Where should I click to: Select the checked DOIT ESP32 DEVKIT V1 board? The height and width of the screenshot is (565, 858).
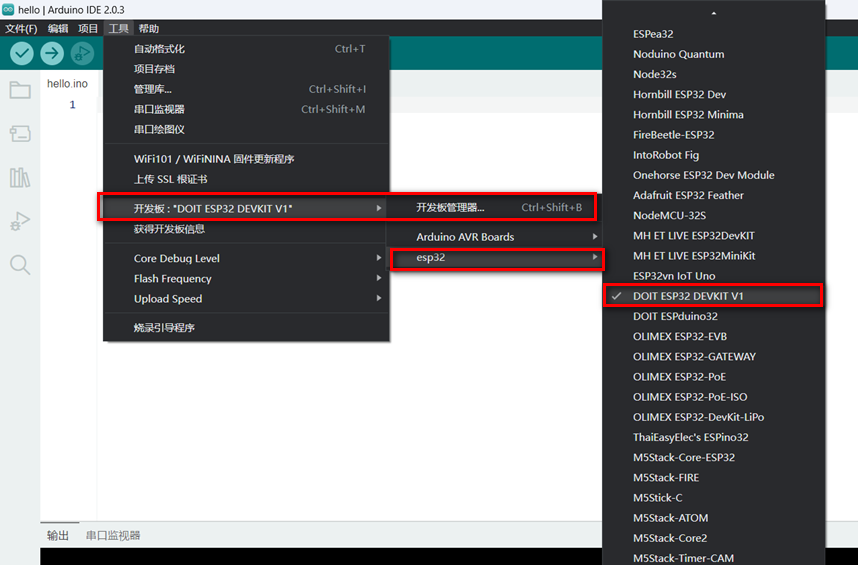click(714, 296)
